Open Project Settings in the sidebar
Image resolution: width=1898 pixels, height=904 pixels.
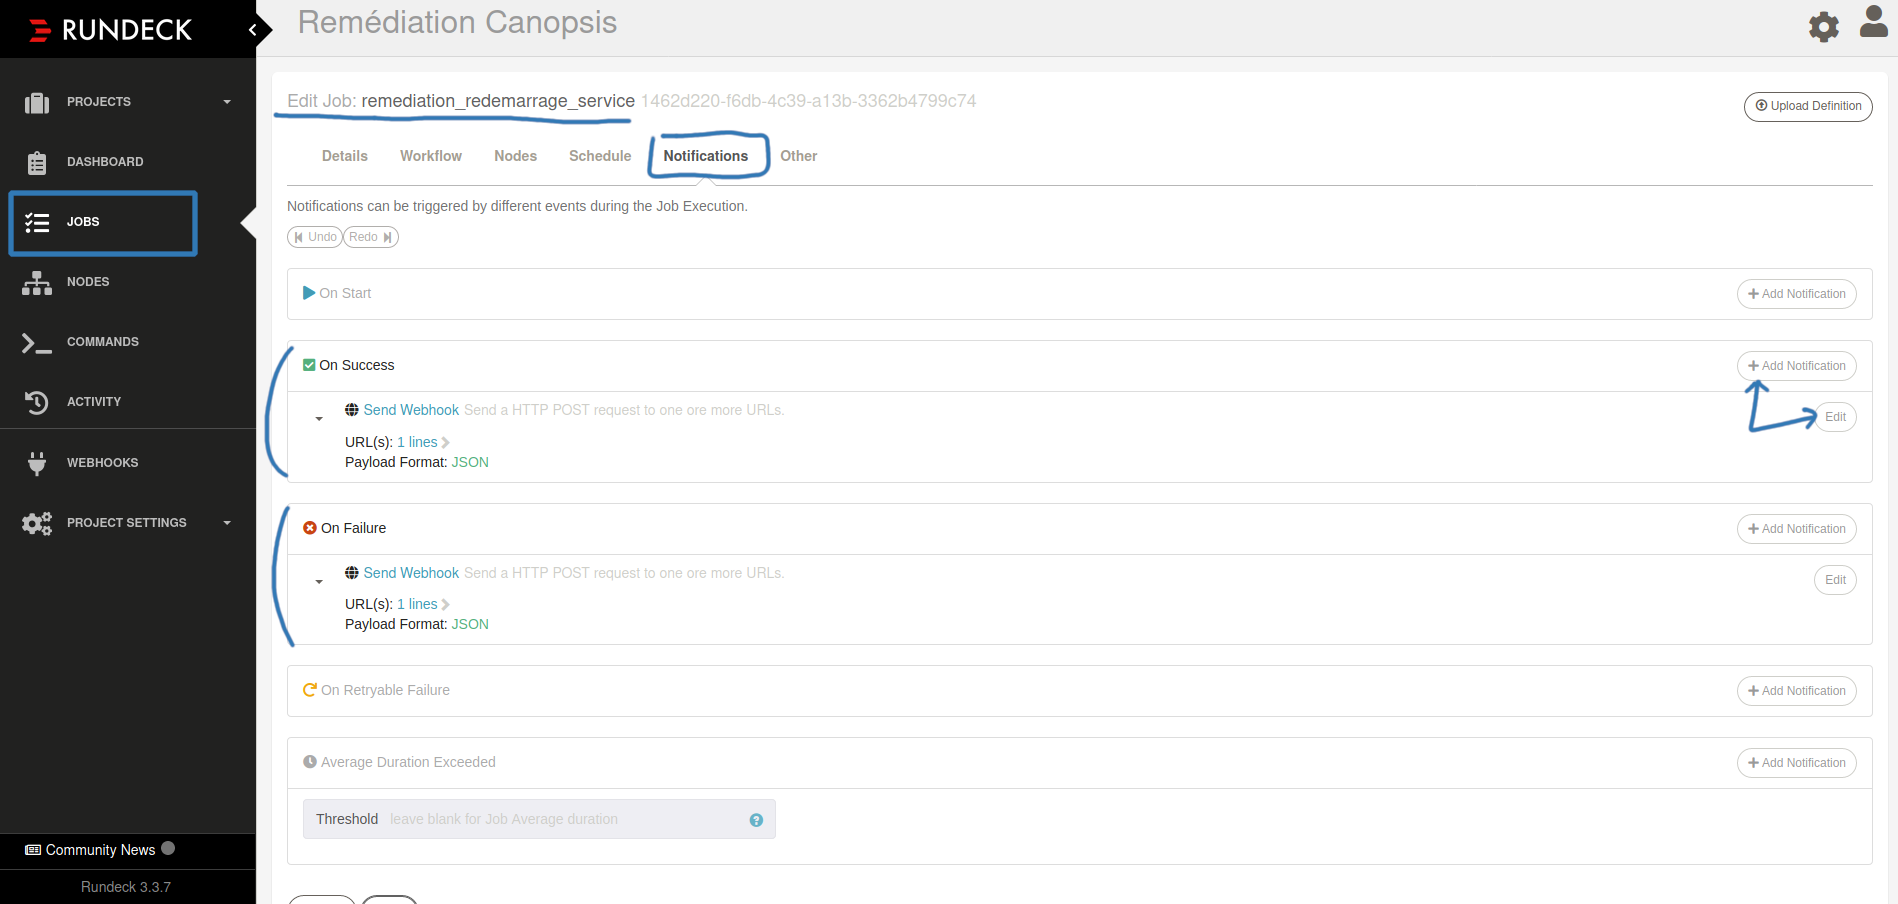click(x=128, y=523)
